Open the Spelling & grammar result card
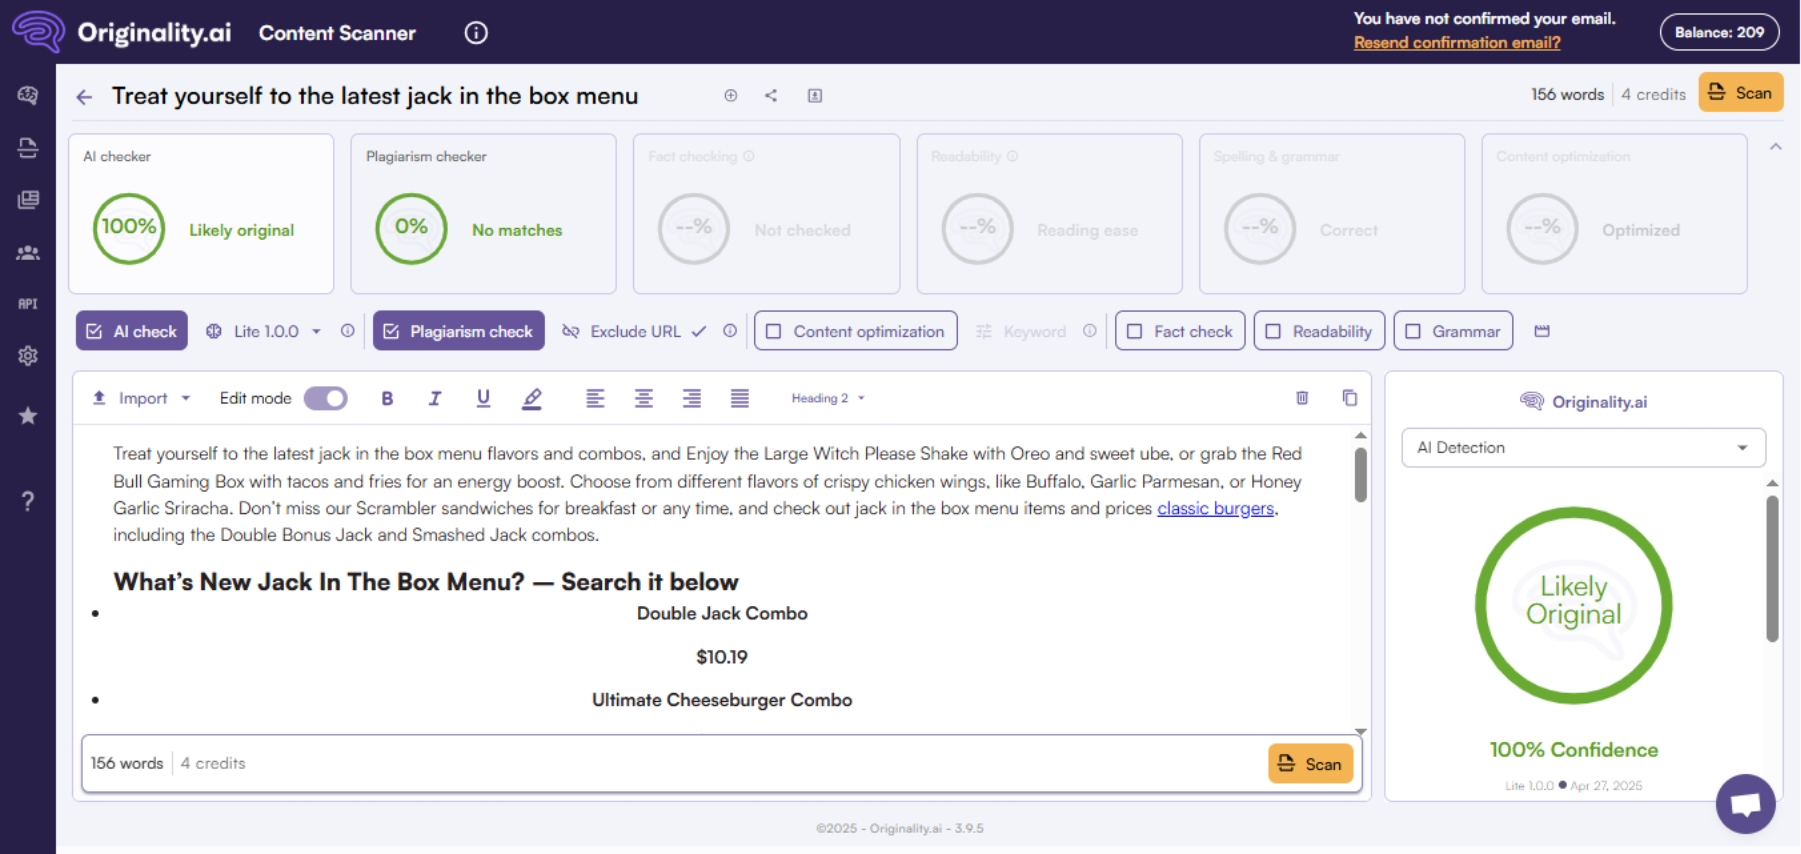The image size is (1801, 854). tap(1332, 214)
